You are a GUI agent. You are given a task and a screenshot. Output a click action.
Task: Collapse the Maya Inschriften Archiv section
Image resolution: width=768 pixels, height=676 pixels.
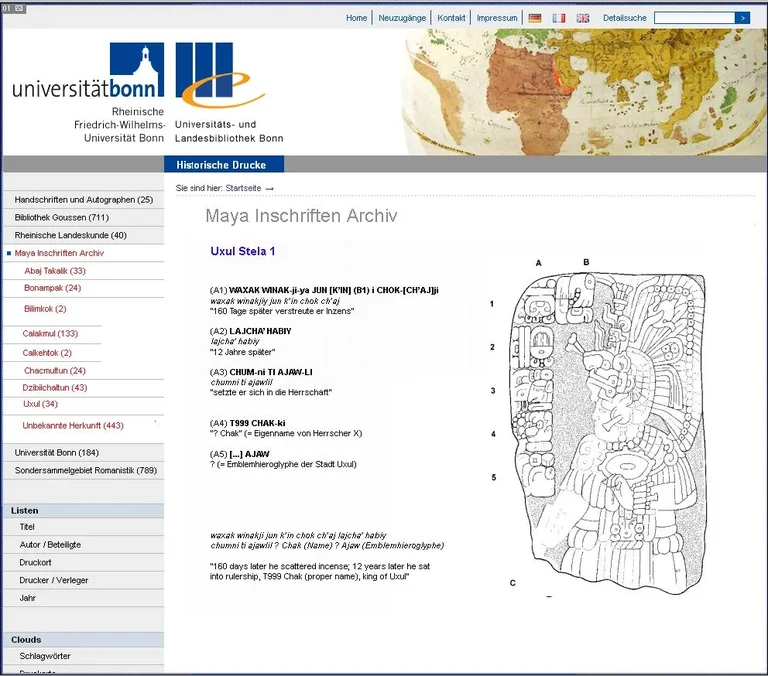59,253
